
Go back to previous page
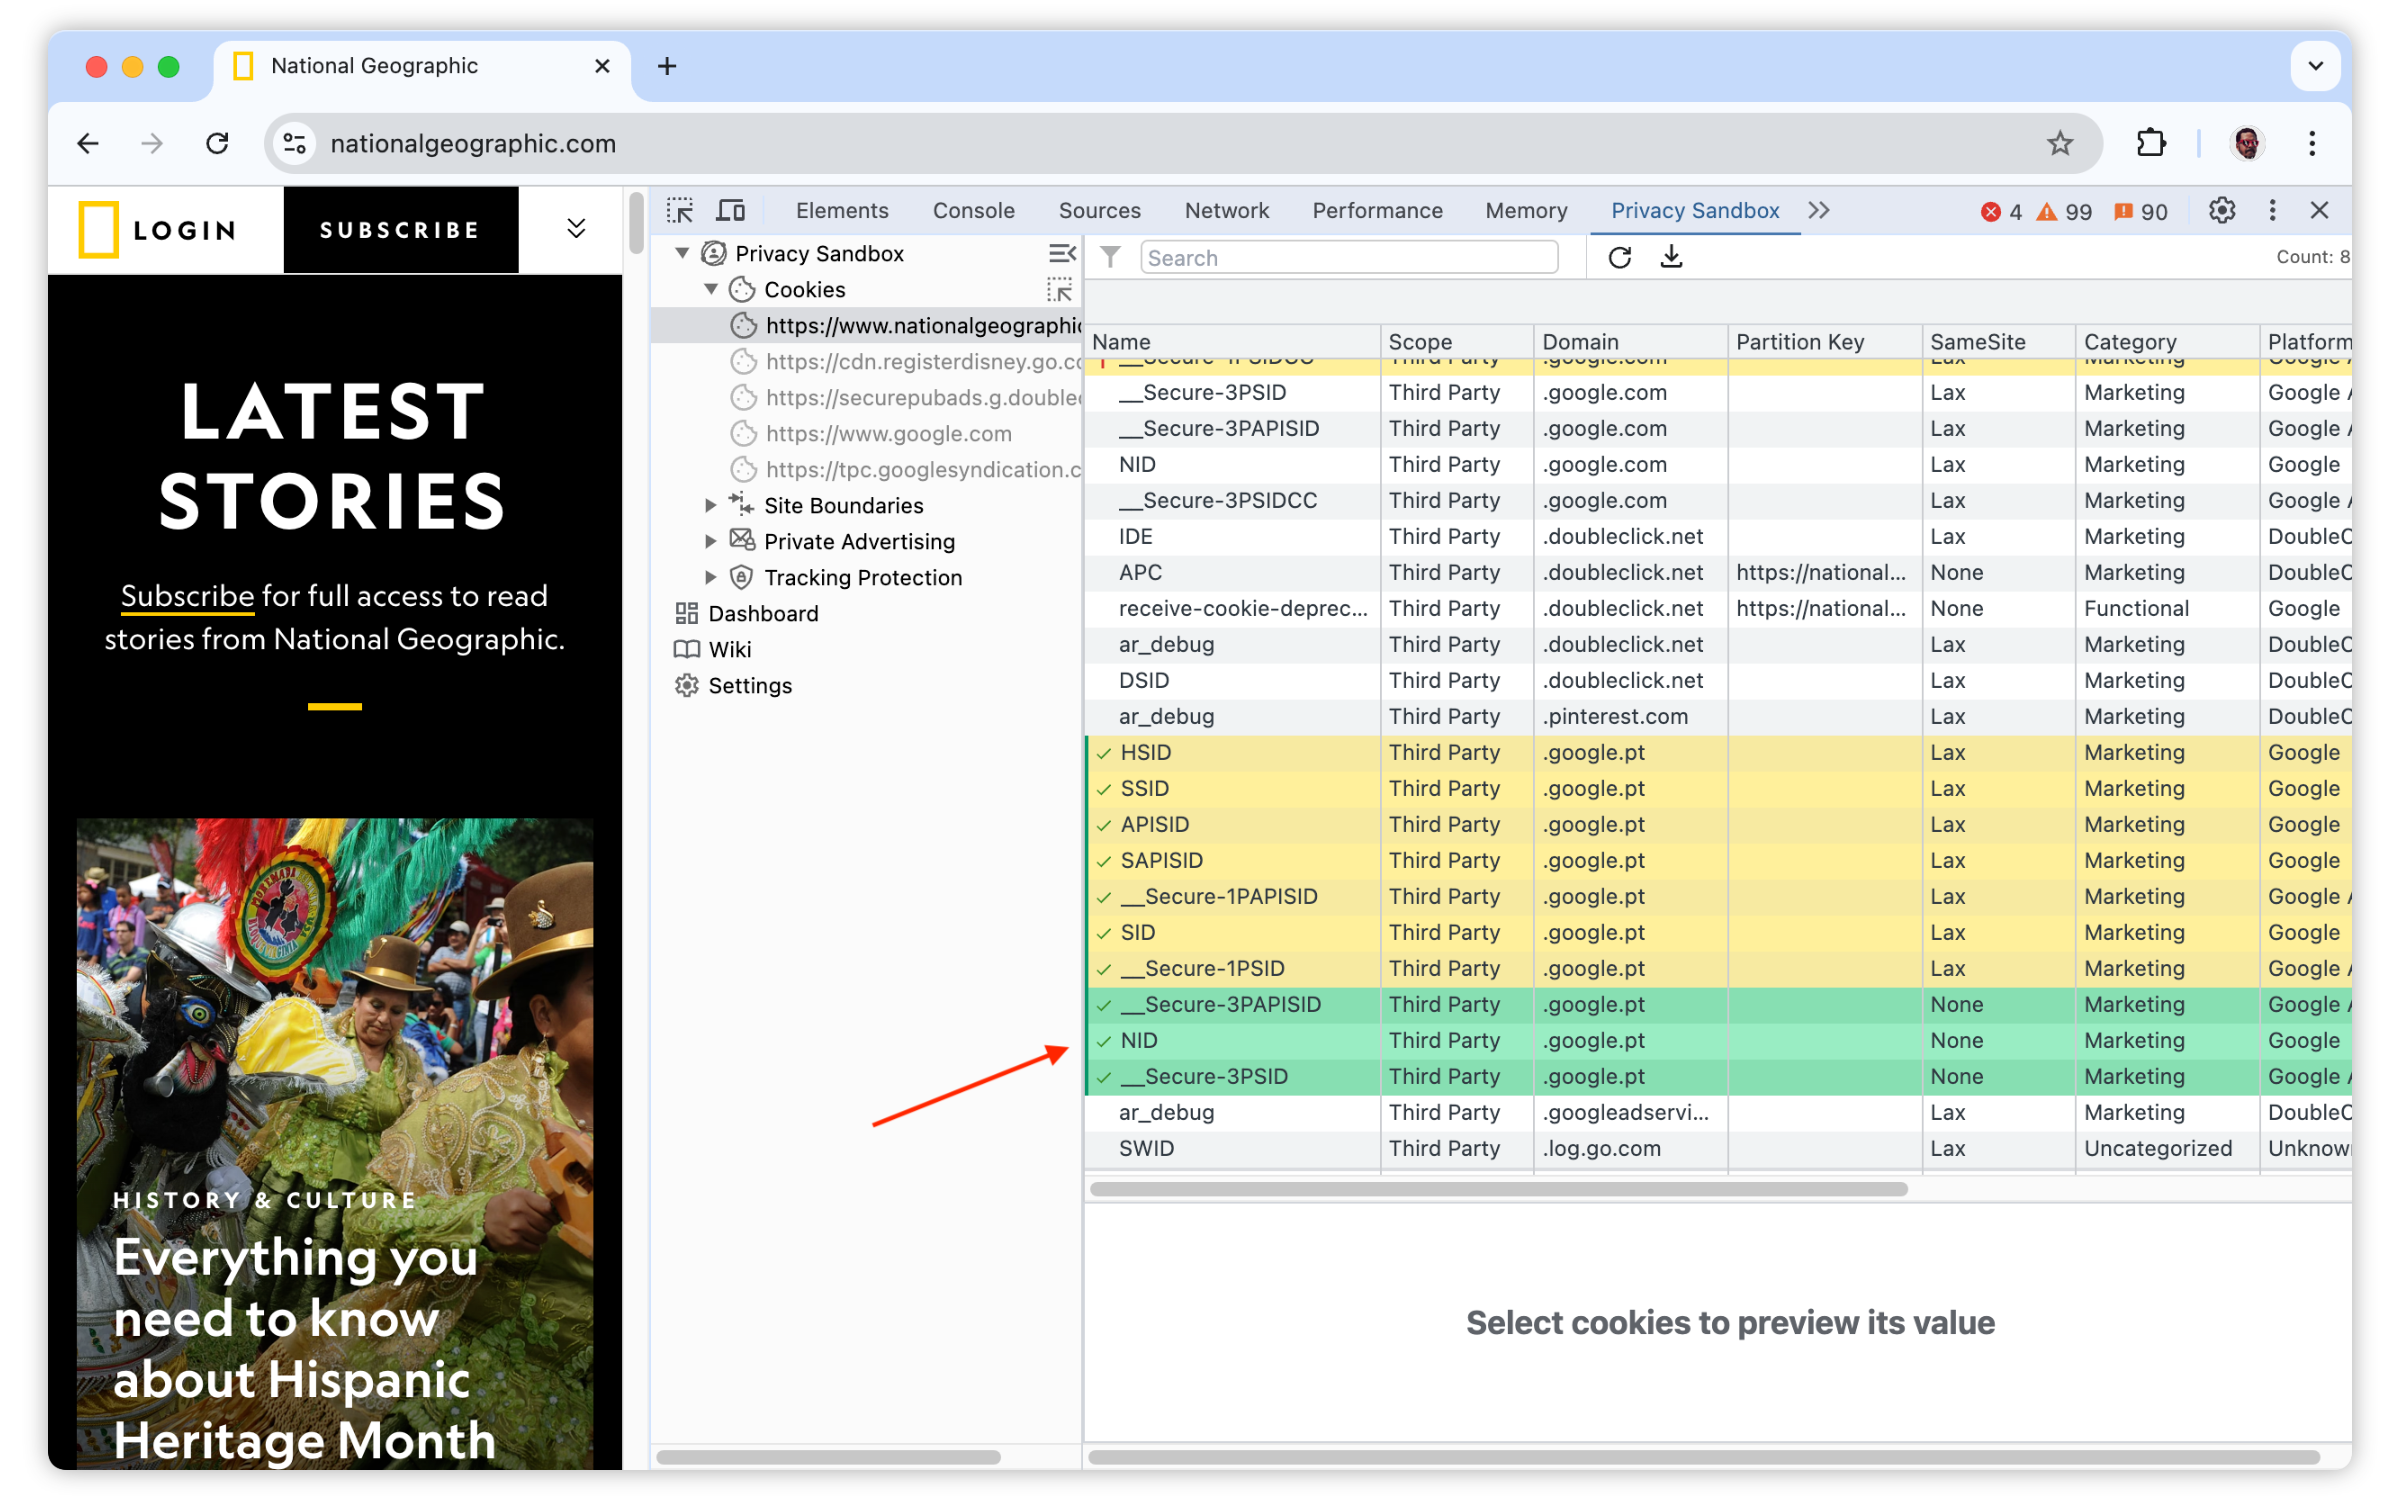tap(88, 143)
